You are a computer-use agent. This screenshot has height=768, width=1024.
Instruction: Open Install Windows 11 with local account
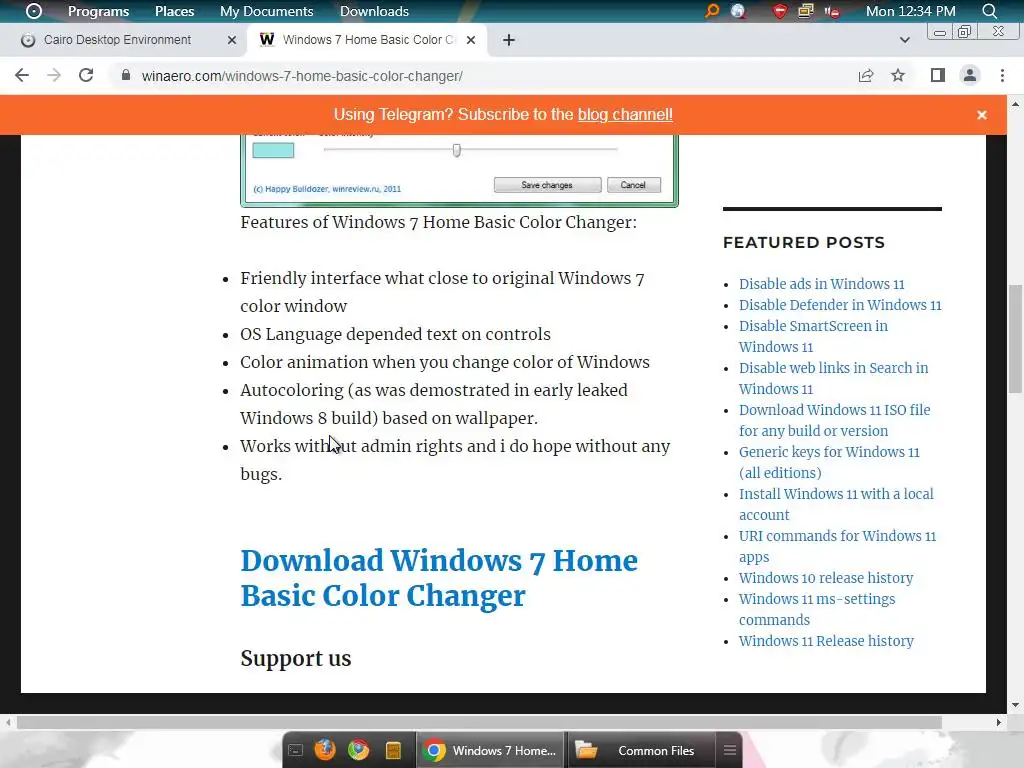click(836, 504)
